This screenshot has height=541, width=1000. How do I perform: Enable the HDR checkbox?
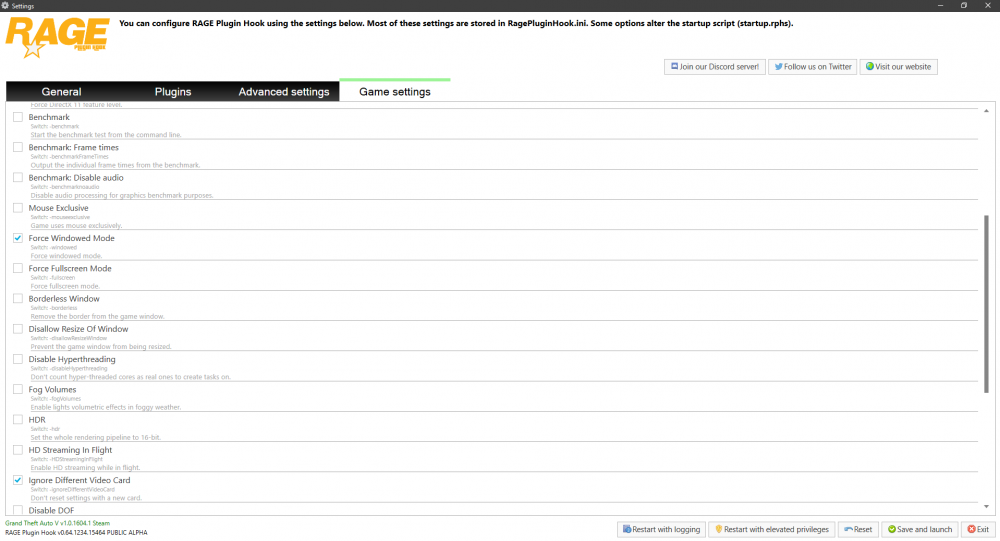18,420
